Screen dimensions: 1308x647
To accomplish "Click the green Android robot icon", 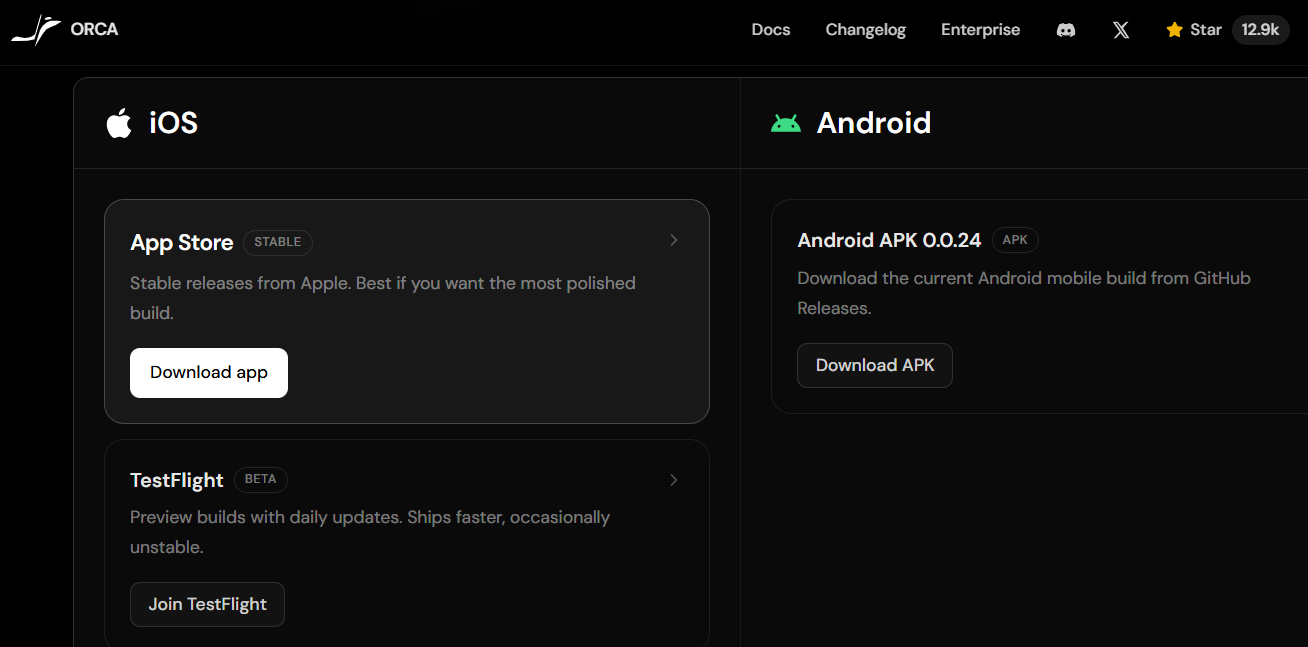I will click(x=786, y=123).
